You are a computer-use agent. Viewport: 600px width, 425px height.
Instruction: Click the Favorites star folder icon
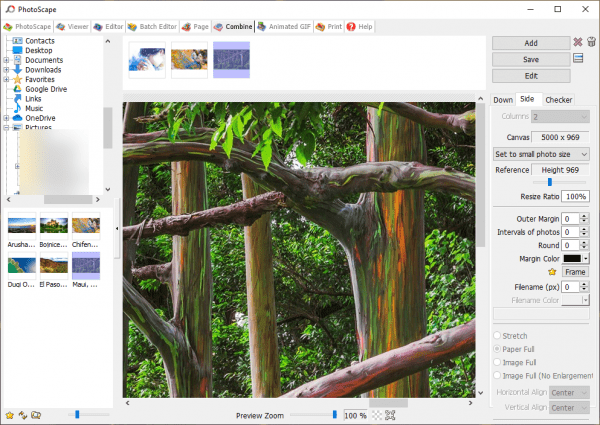coord(17,79)
